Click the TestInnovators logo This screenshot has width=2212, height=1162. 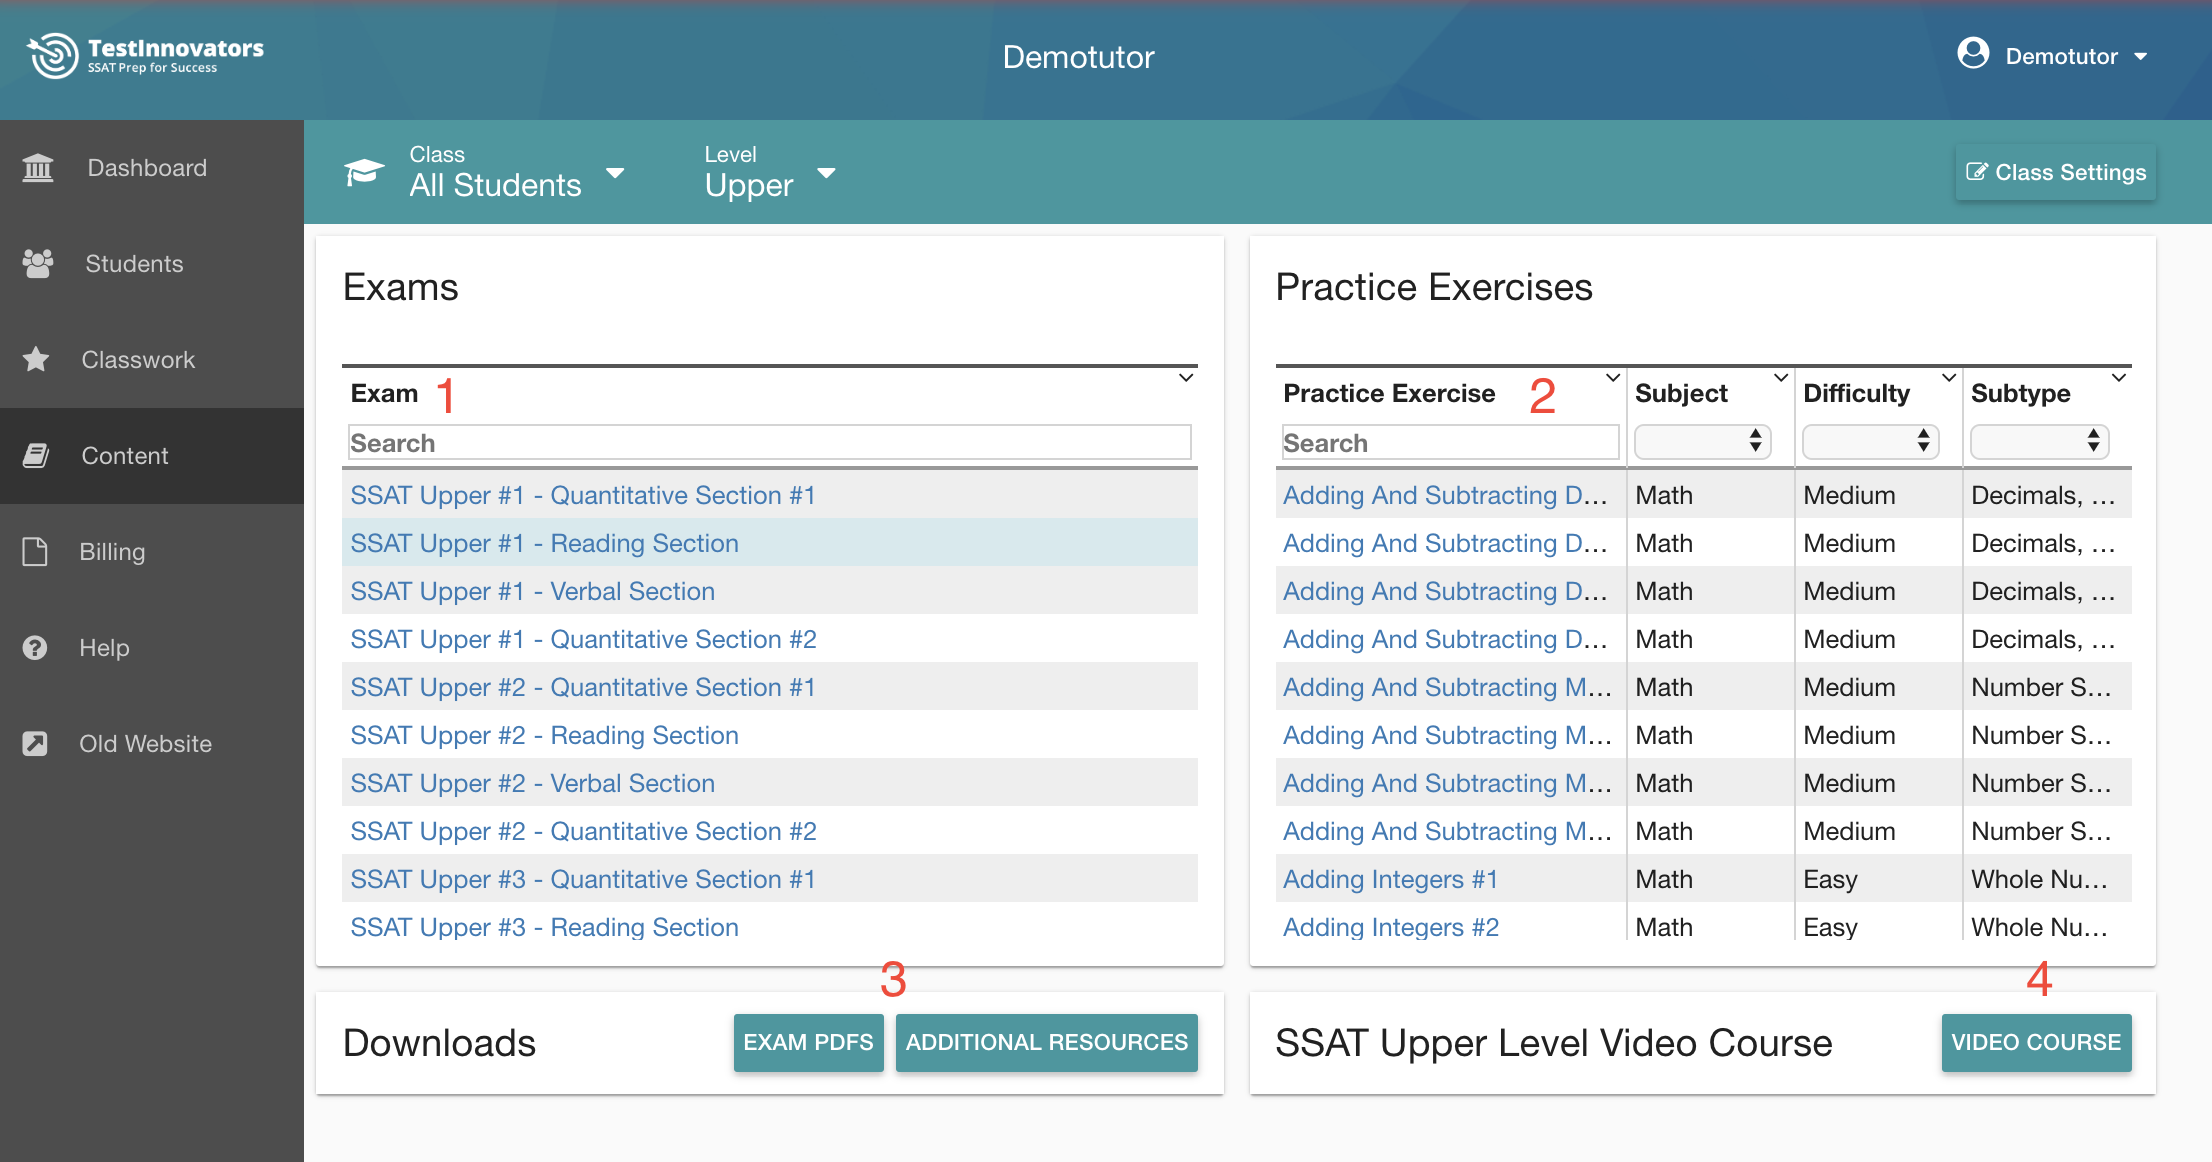[x=145, y=56]
